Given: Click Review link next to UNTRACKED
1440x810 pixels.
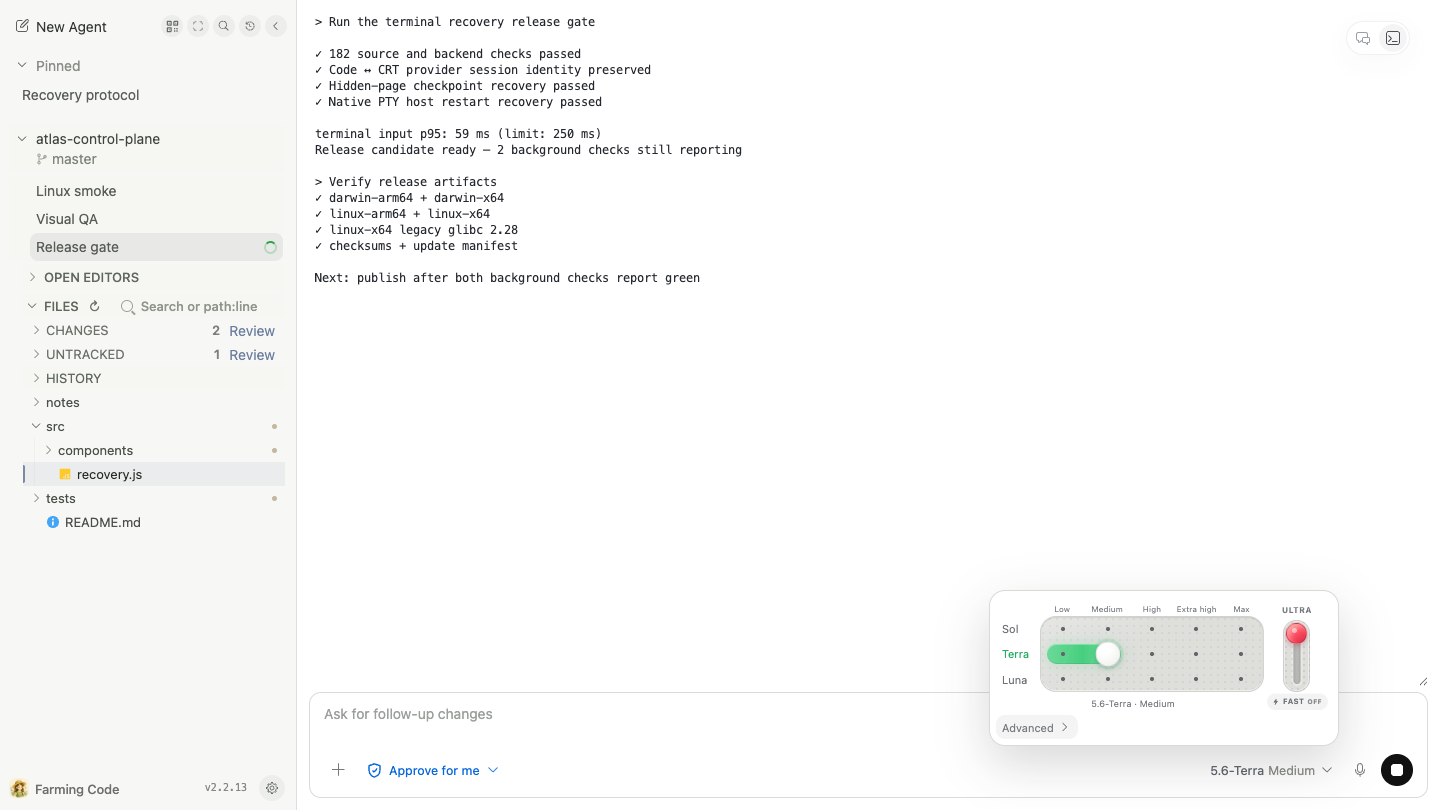Looking at the screenshot, I should (x=252, y=355).
